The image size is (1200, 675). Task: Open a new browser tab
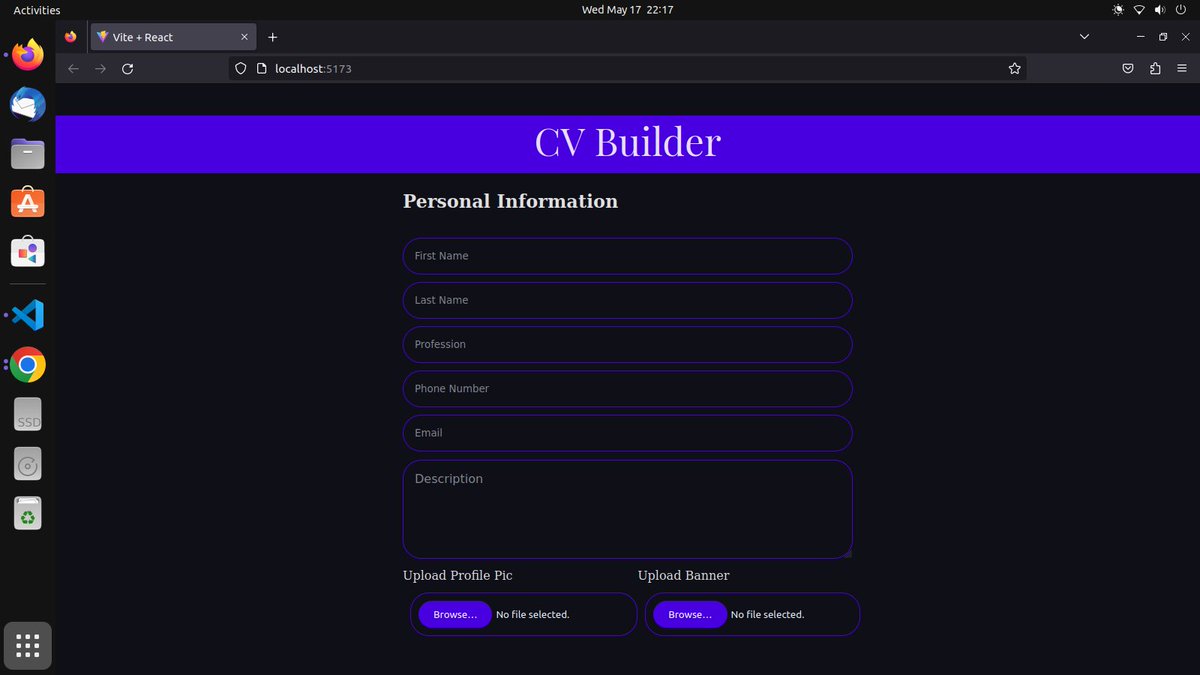[x=272, y=37]
